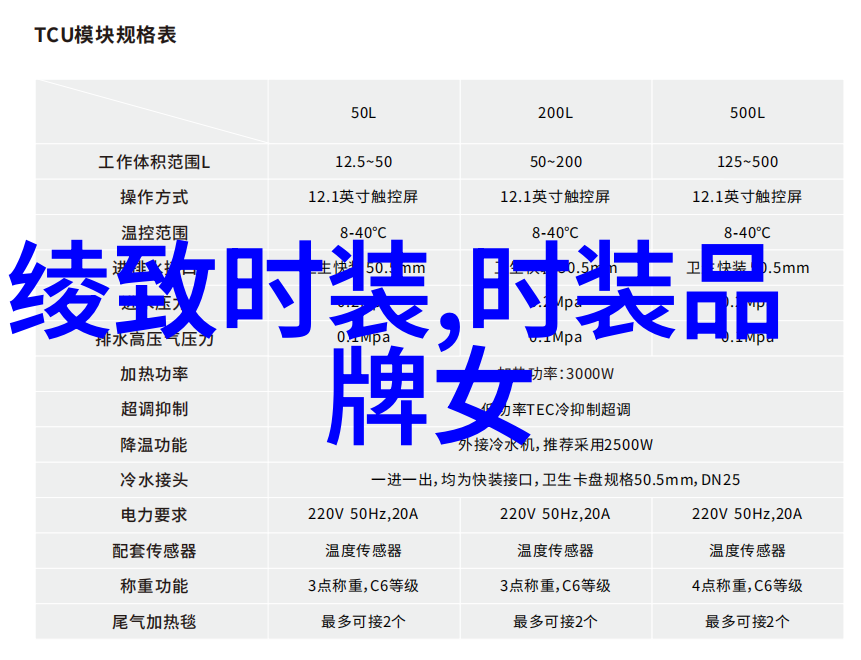Select the "外接冷水机,推荐采用2500W" cell
The image size is (861, 660).
(555, 445)
